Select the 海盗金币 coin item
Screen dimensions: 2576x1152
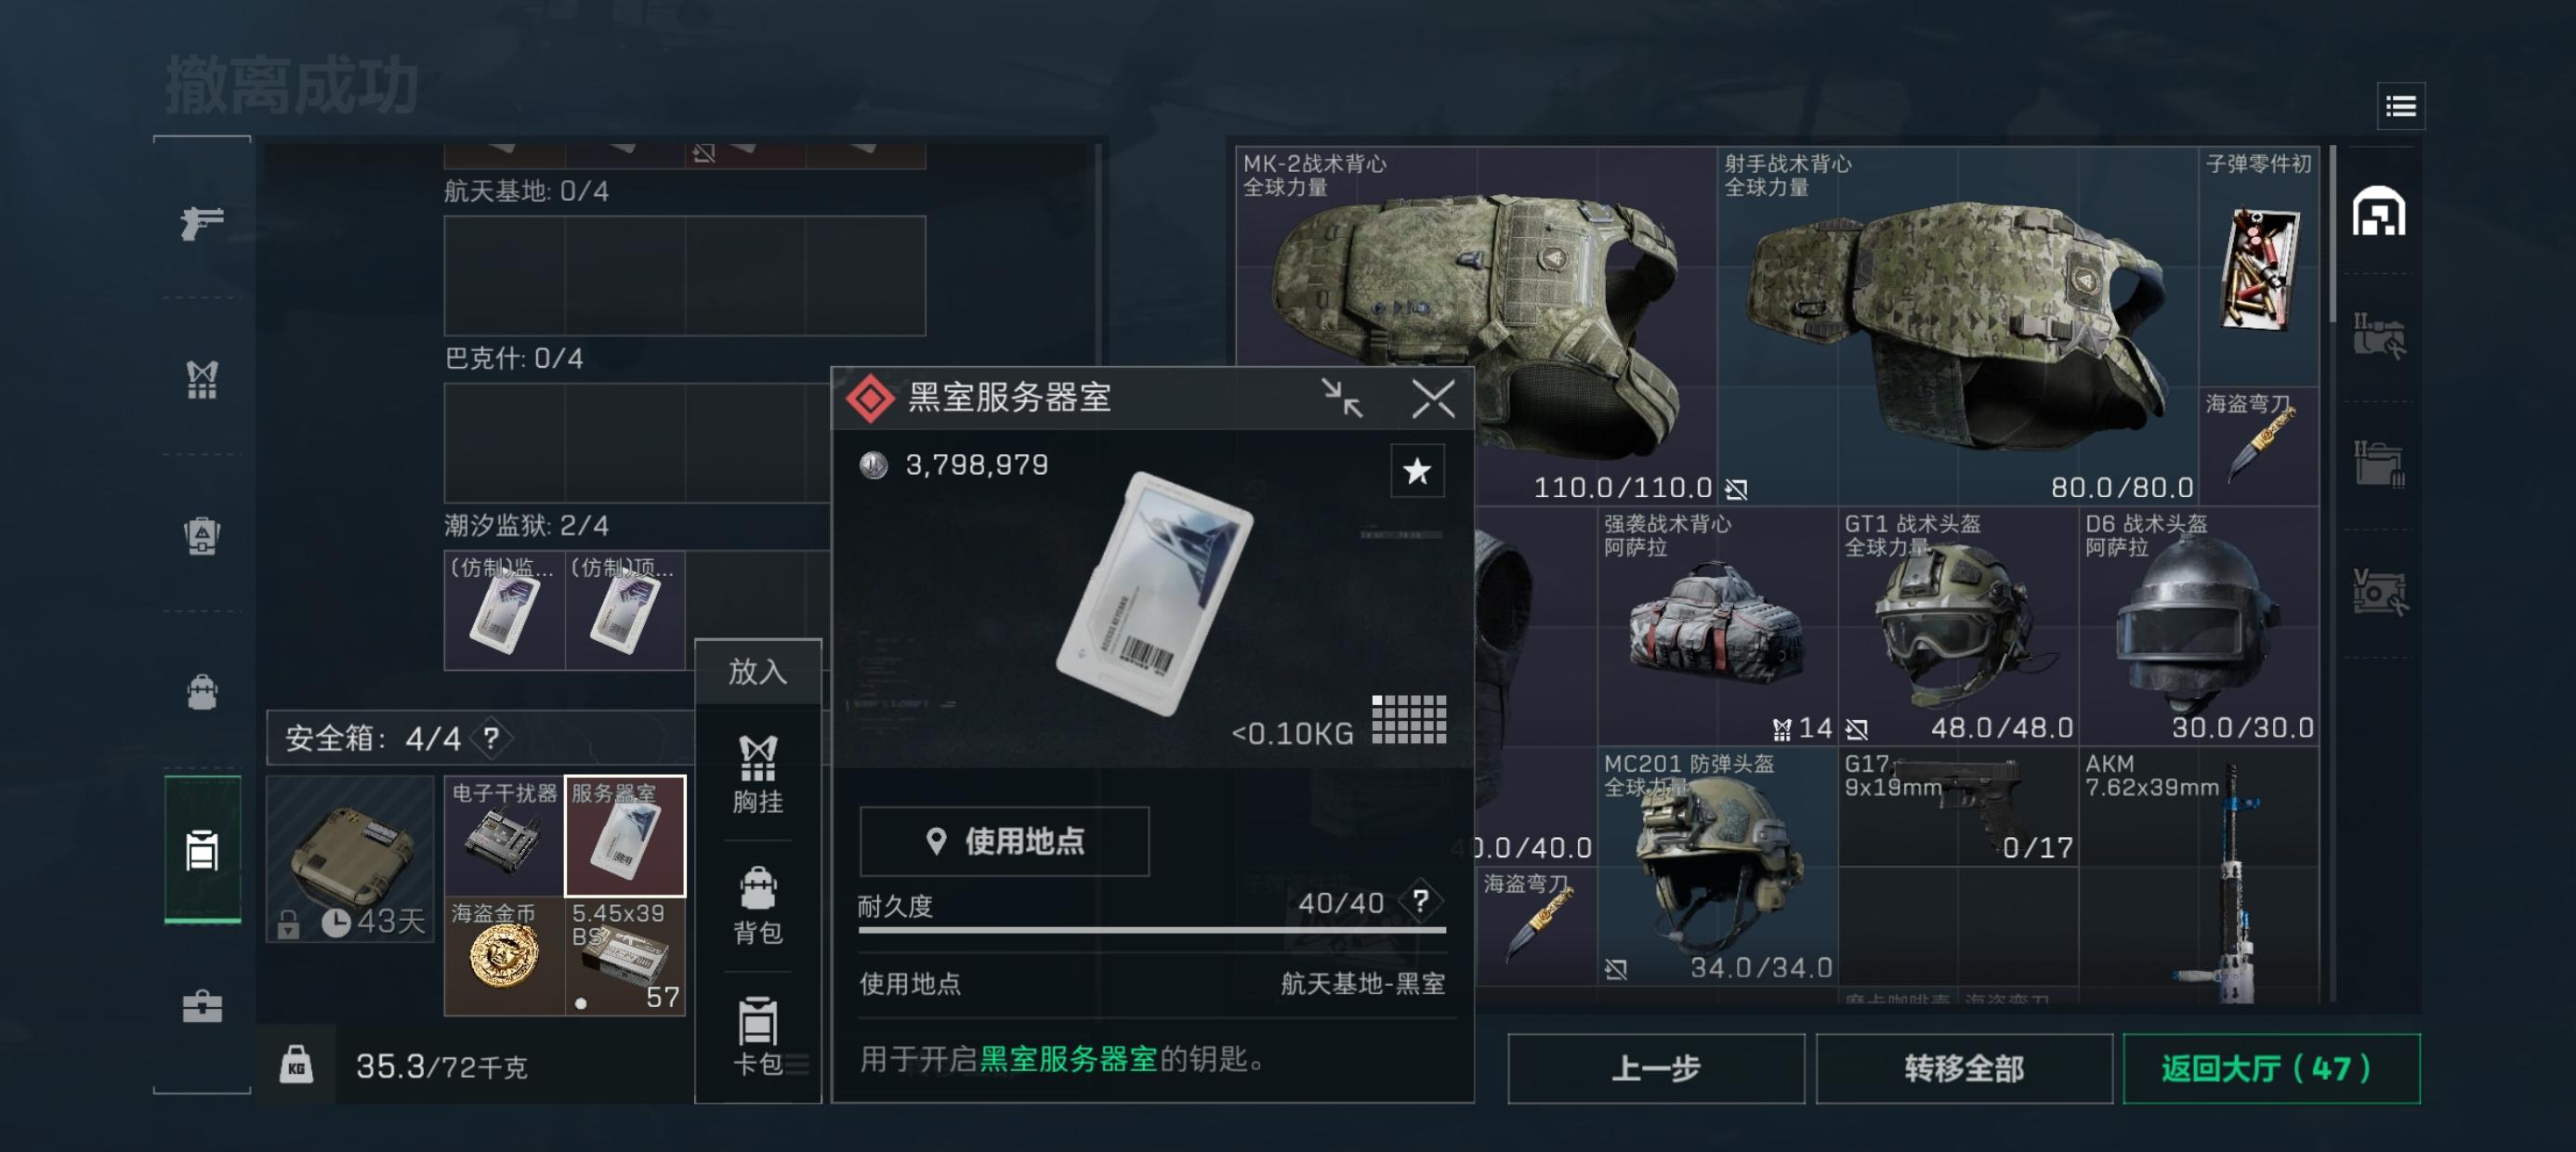point(504,955)
